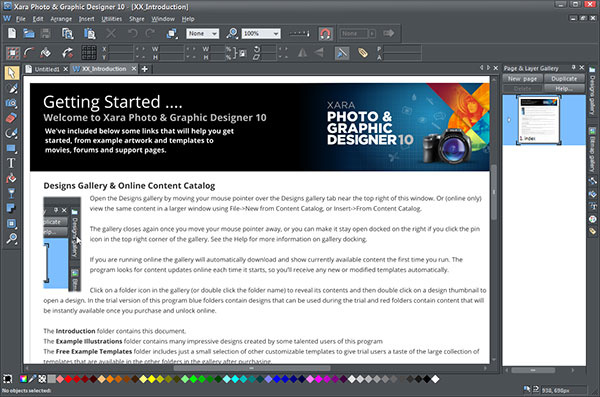Open the Arrange menu
This screenshot has width=600, height=397.
[61, 19]
